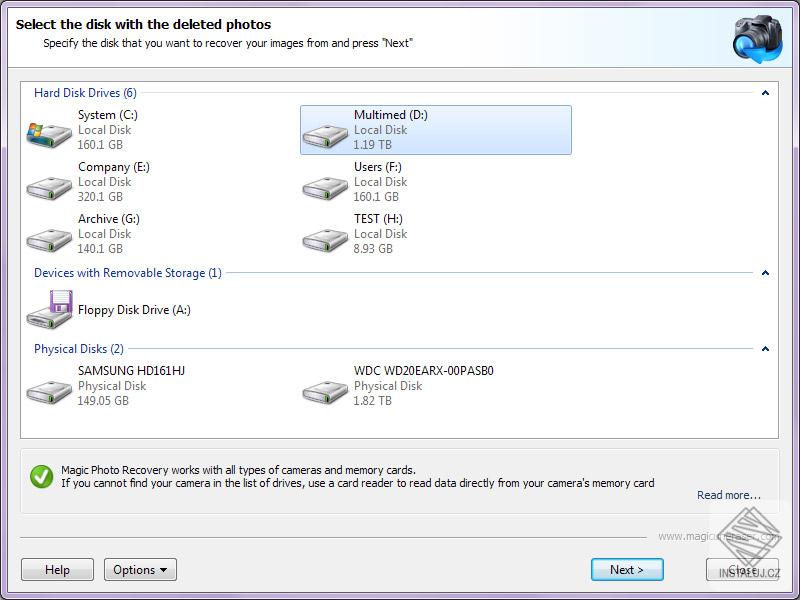Collapse the Physical Disks section

point(765,348)
